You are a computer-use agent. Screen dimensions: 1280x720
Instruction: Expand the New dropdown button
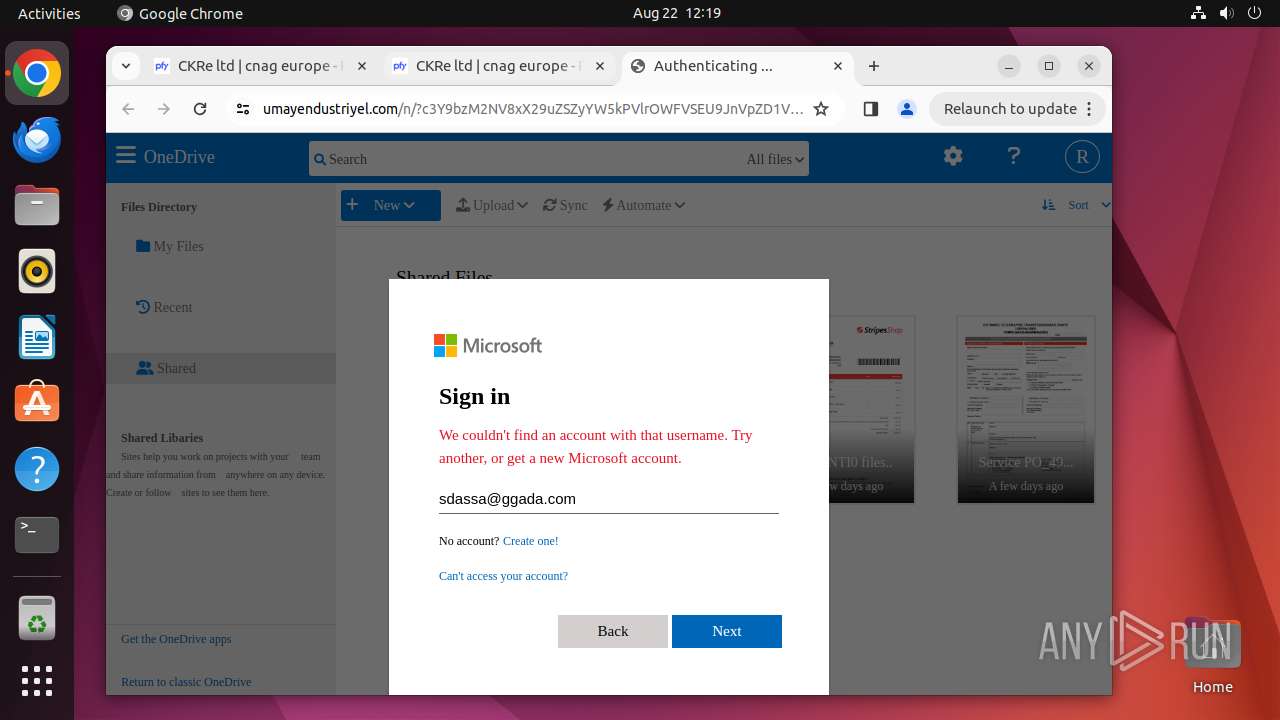click(391, 205)
